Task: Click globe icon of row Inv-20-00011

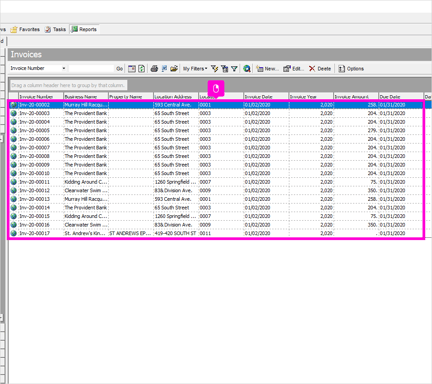Action: [13, 182]
